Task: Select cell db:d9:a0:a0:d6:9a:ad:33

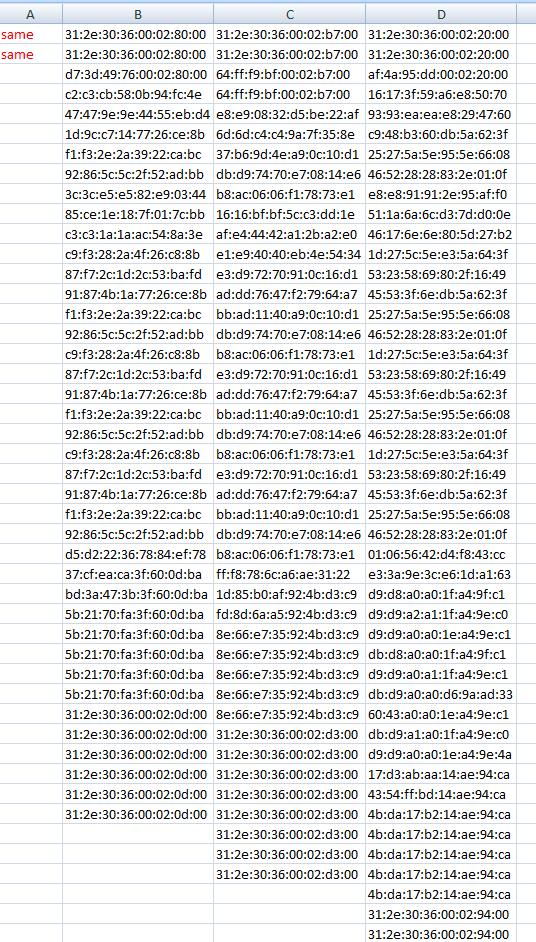Action: click(441, 695)
